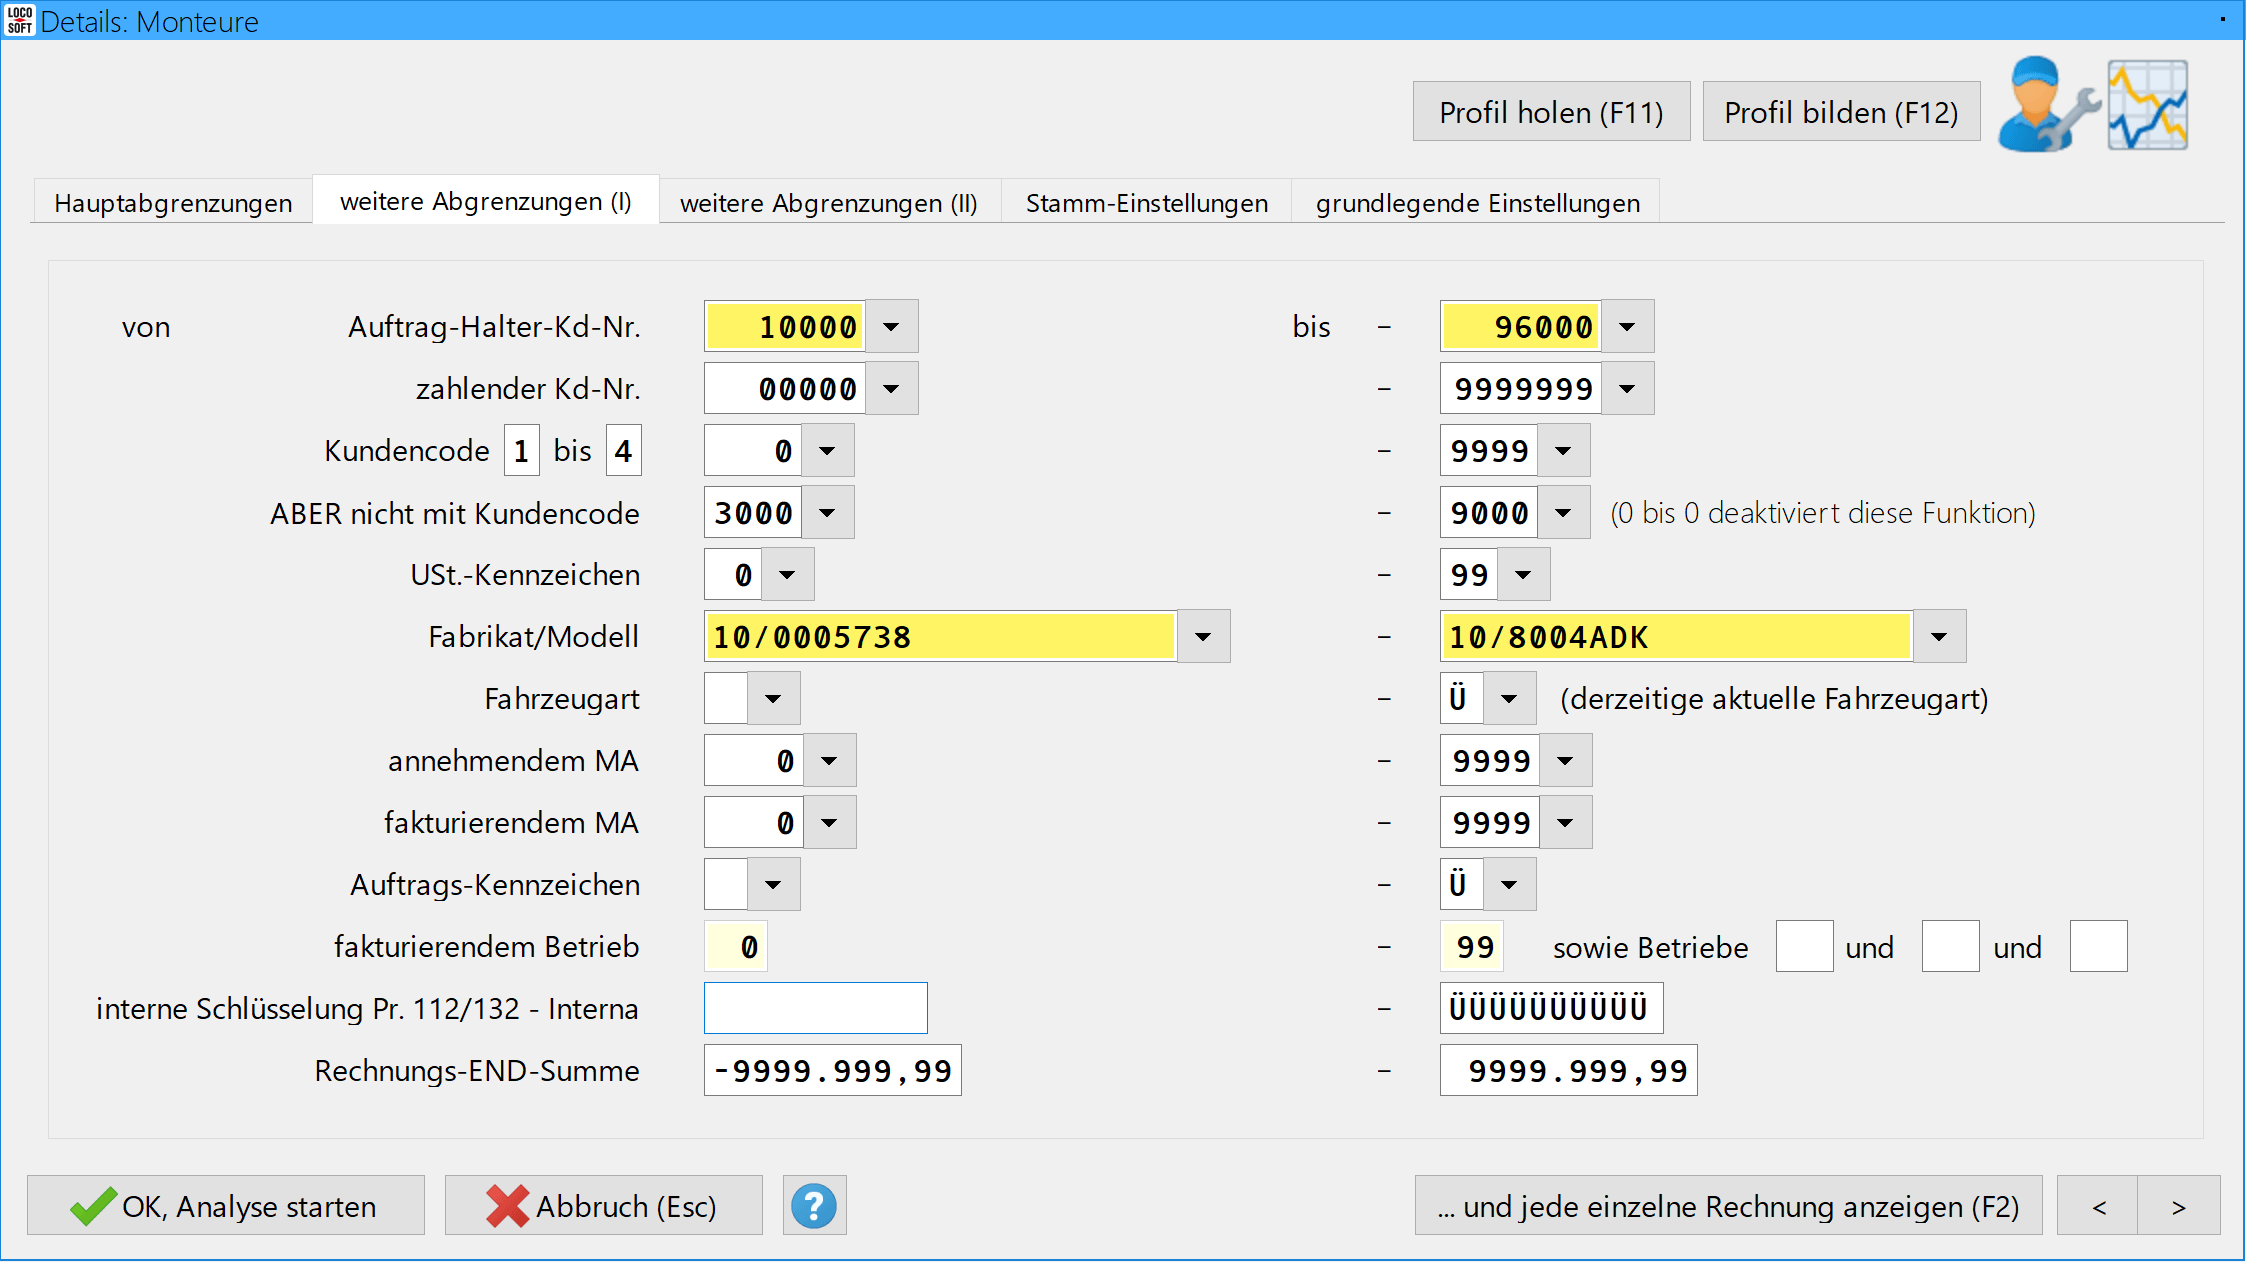Viewport: 2246px width, 1262px height.
Task: Switch to Hauptabgrenzungen tab
Action: [x=173, y=203]
